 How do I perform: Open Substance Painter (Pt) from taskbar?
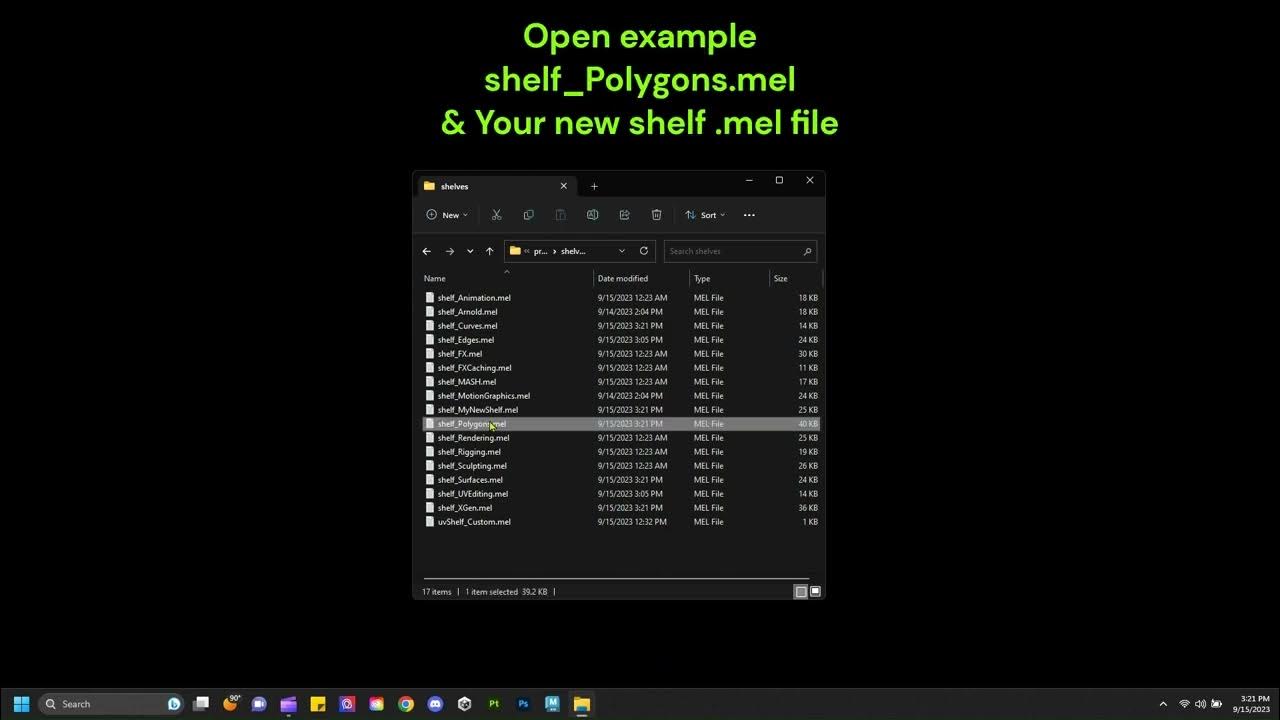(x=494, y=704)
